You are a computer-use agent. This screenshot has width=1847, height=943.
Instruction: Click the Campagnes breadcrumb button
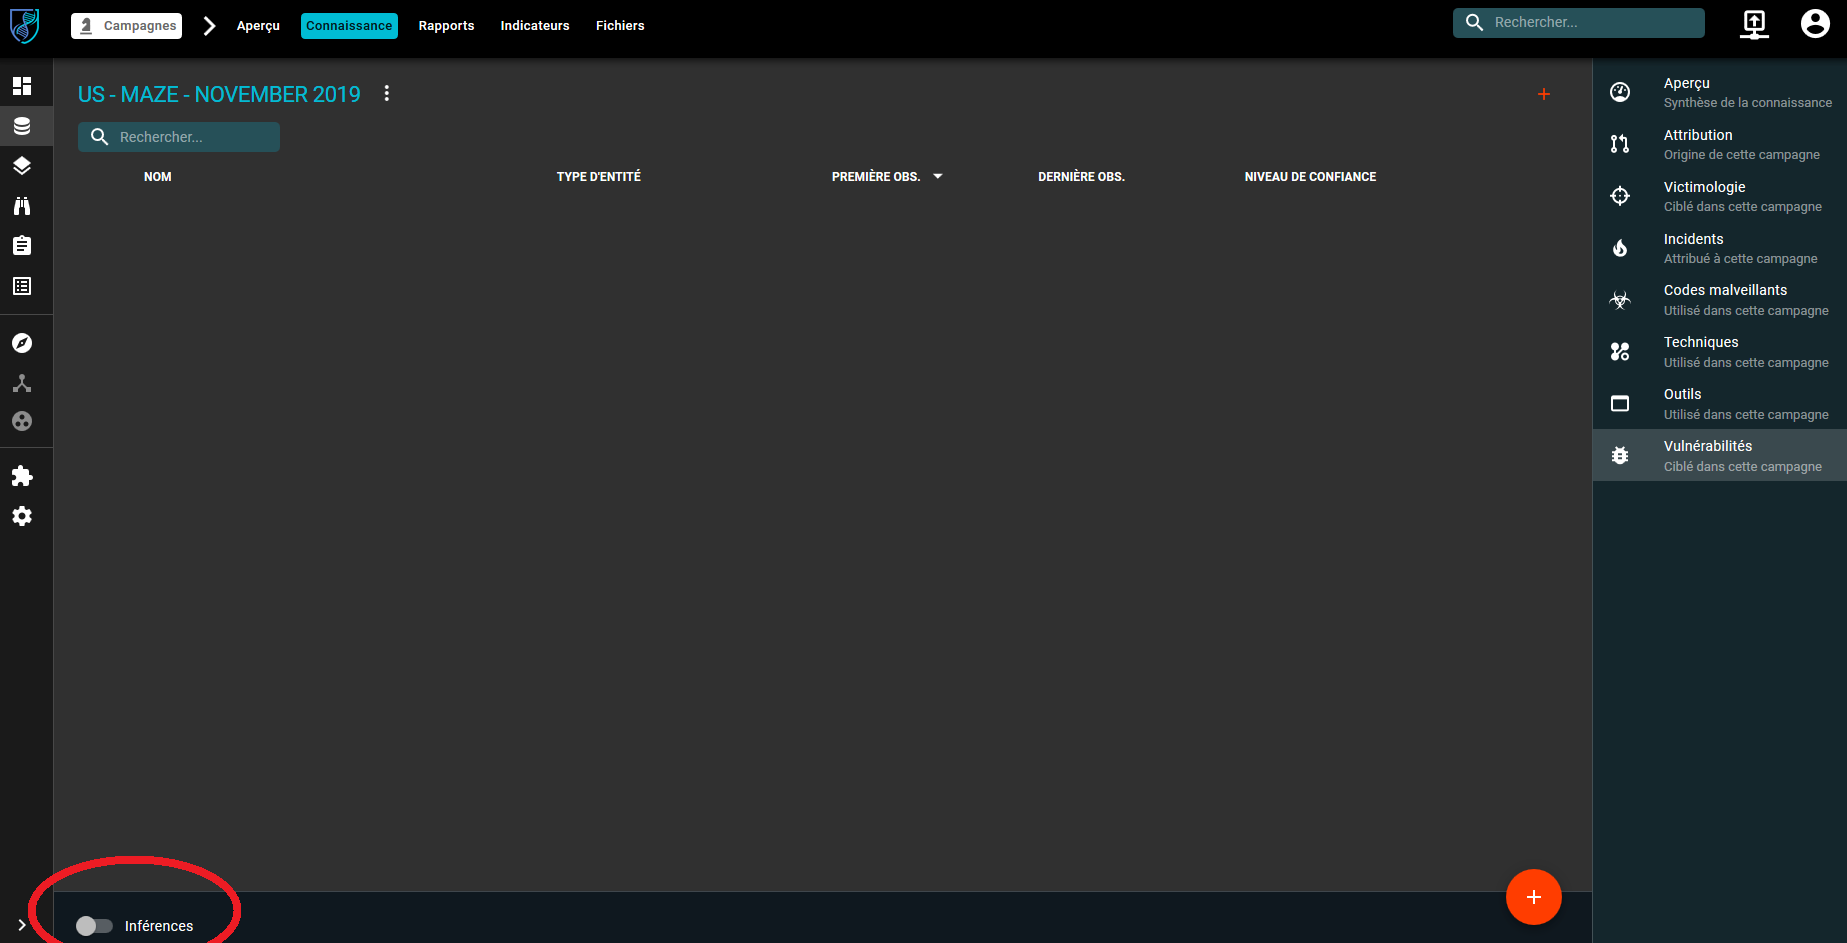[x=126, y=26]
